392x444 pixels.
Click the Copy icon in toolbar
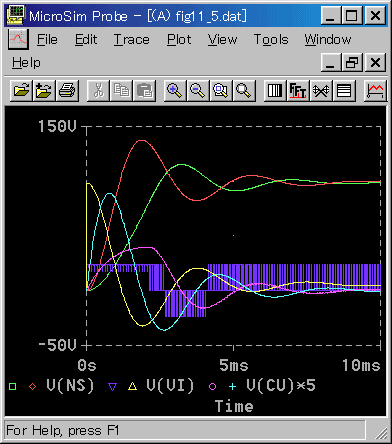tap(121, 90)
